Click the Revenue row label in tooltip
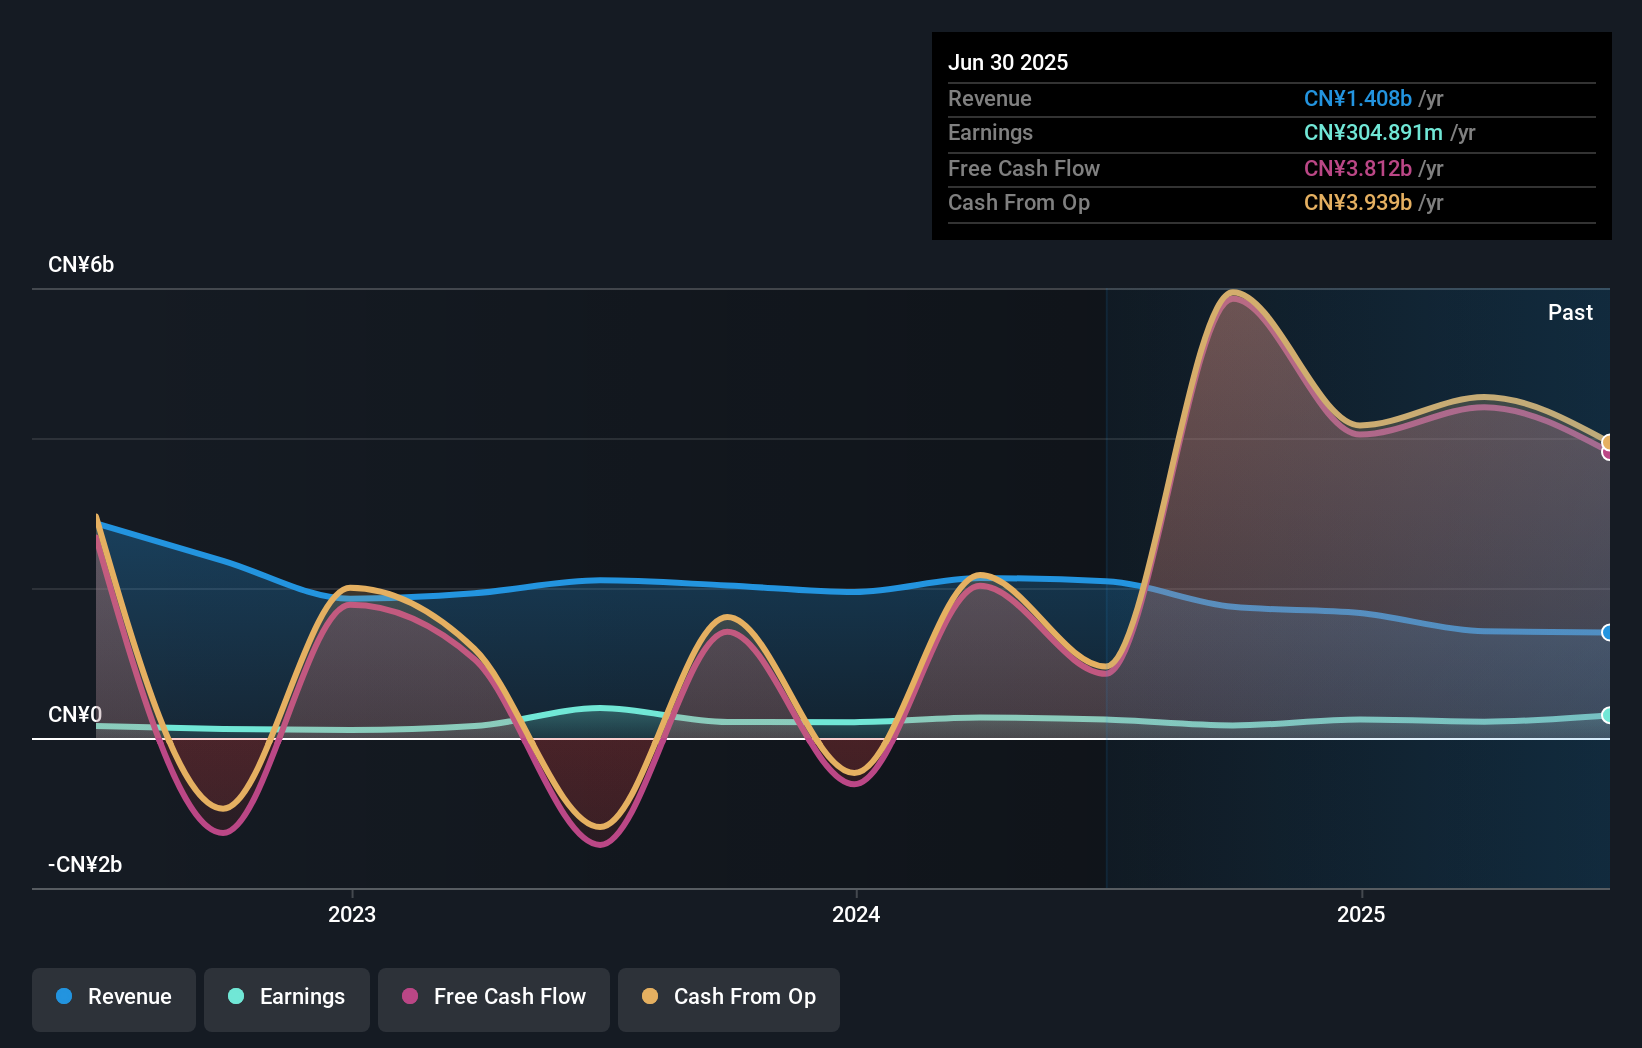Viewport: 1642px width, 1048px height. pyautogui.click(x=990, y=99)
